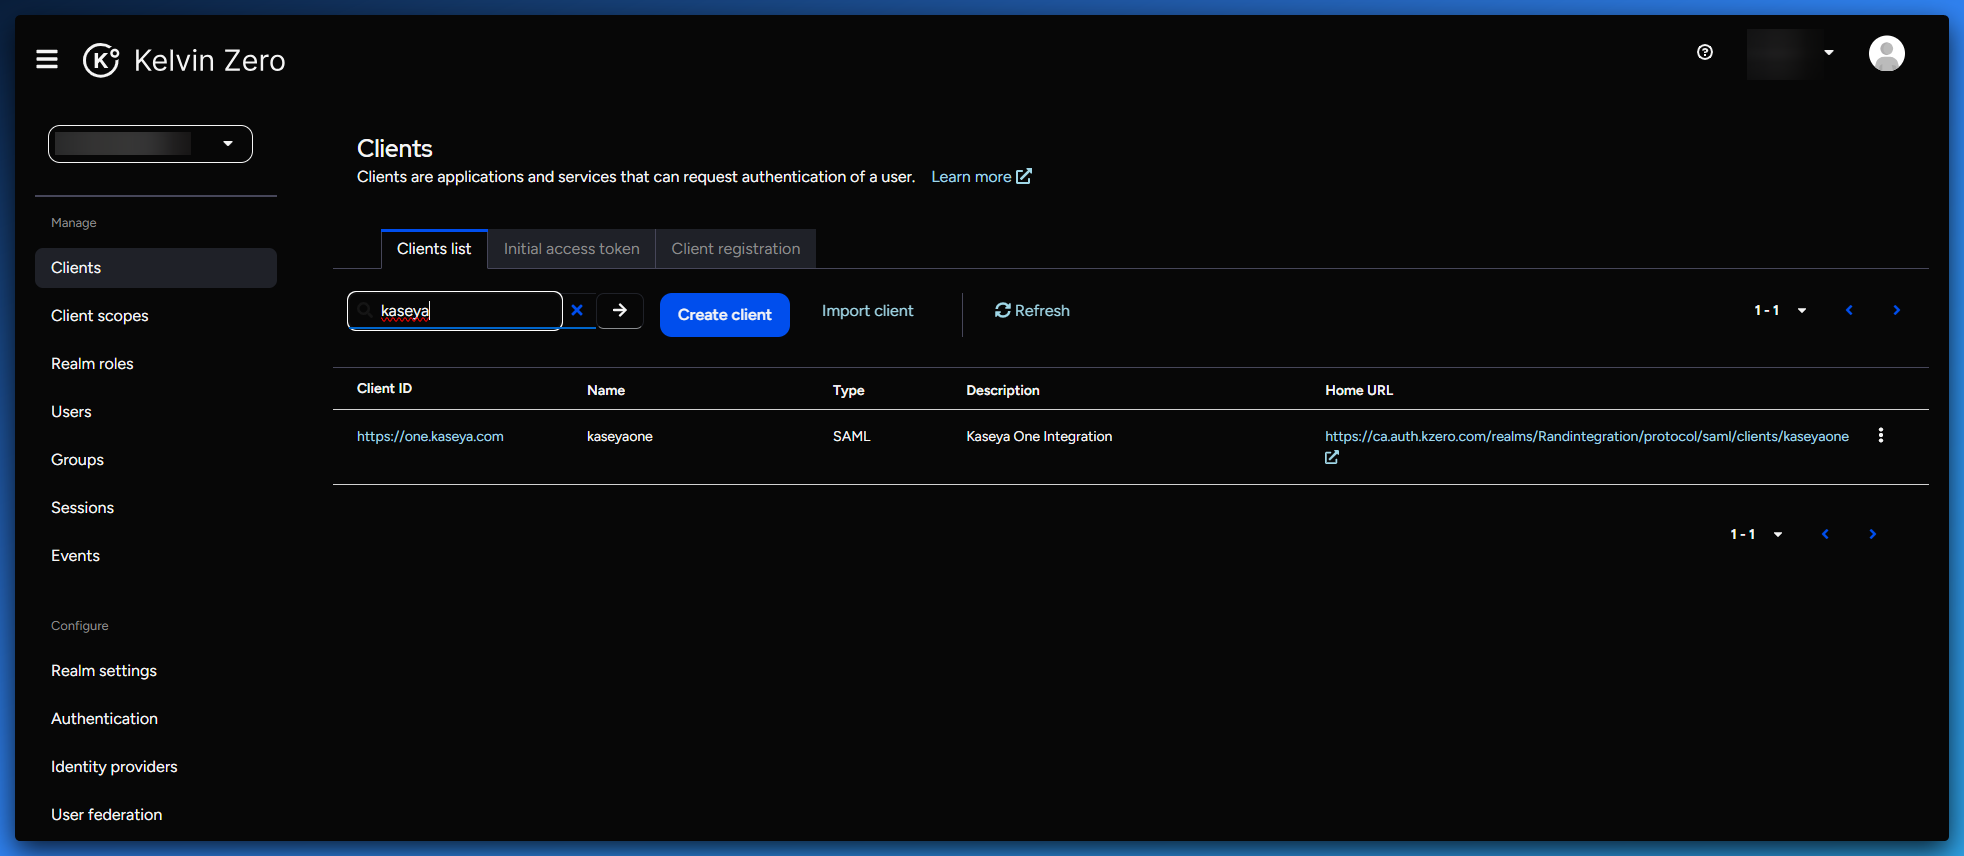Click the Description column header
The width and height of the screenshot is (1964, 856).
[x=1003, y=390]
